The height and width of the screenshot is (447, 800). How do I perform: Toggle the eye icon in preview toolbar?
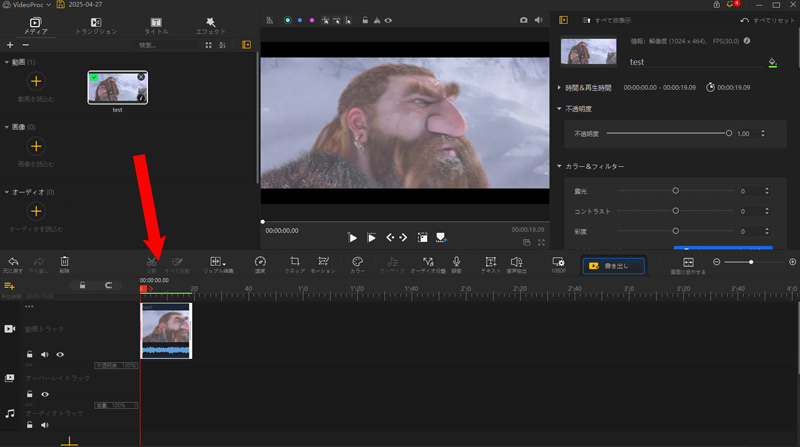point(388,20)
